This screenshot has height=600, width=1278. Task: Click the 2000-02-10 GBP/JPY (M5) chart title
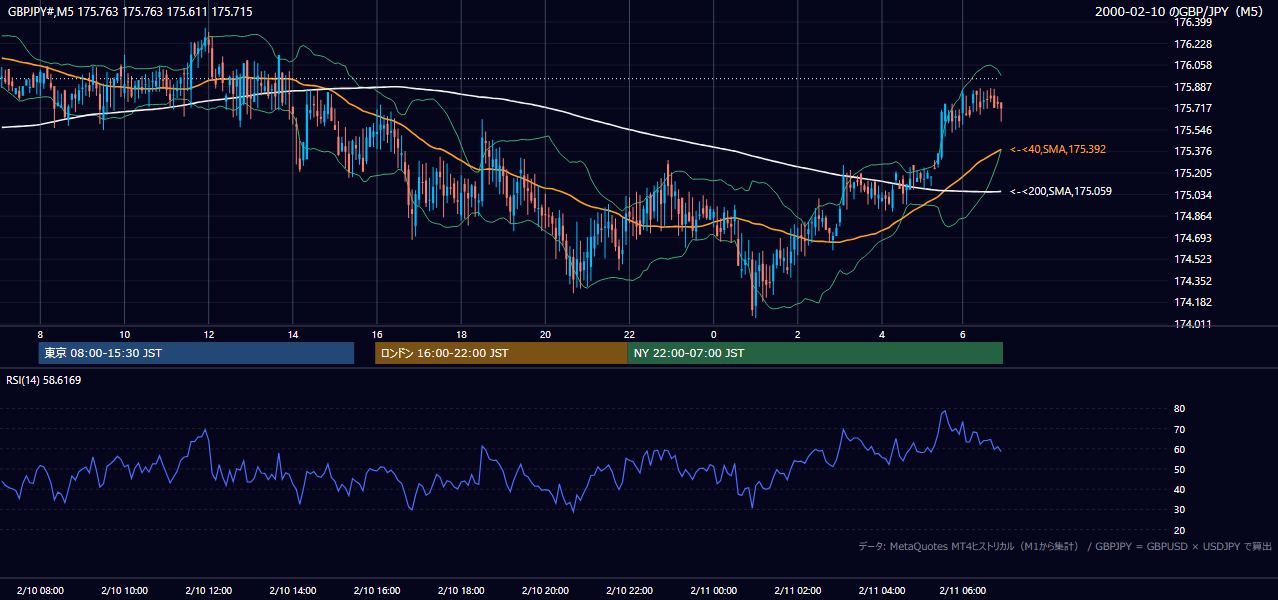coord(1181,12)
